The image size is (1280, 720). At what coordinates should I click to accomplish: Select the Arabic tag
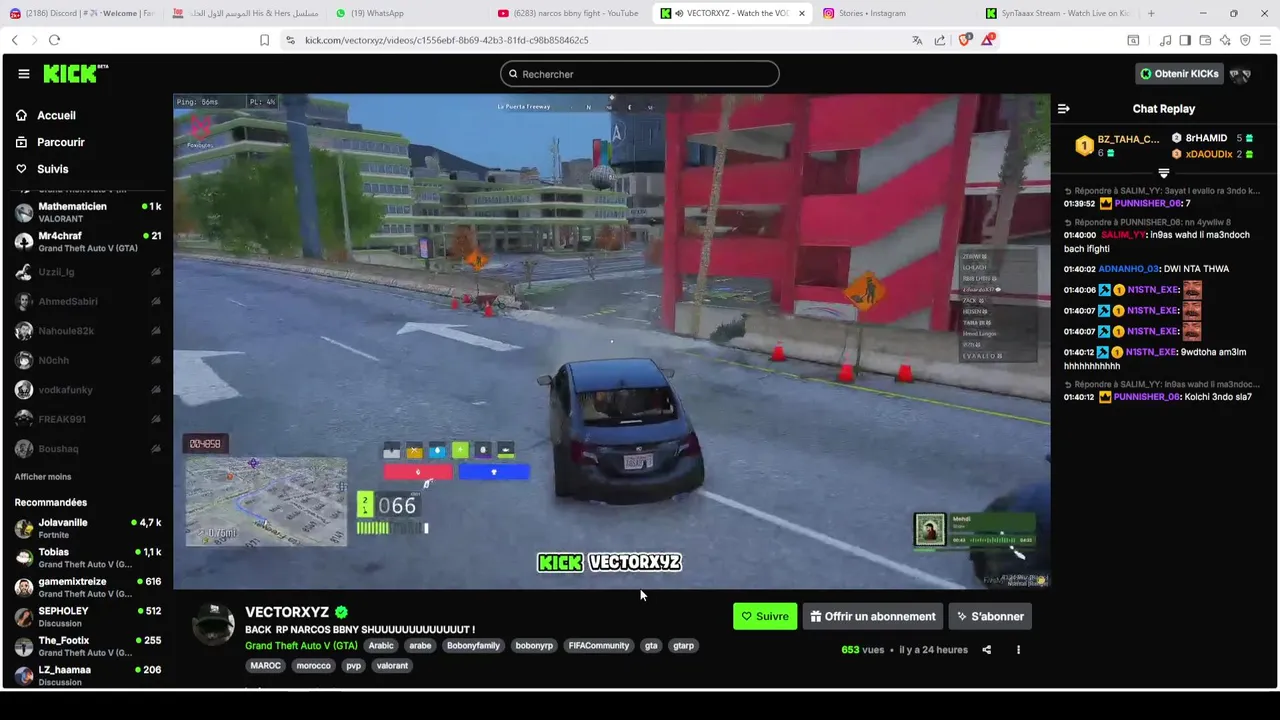(x=381, y=646)
